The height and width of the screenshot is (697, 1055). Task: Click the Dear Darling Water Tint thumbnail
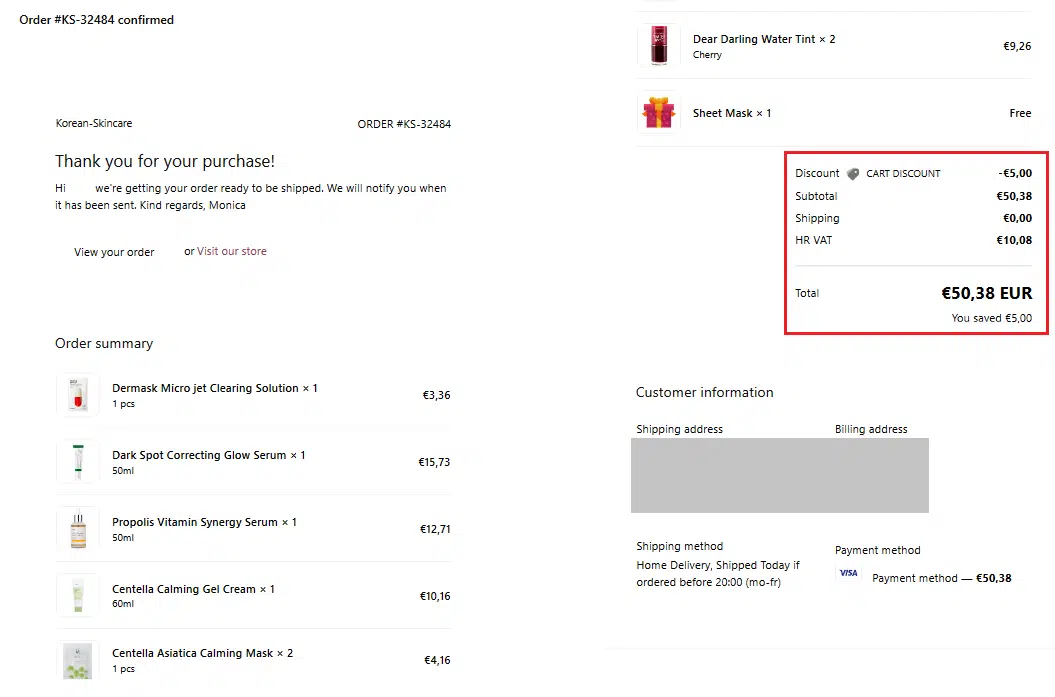point(658,45)
